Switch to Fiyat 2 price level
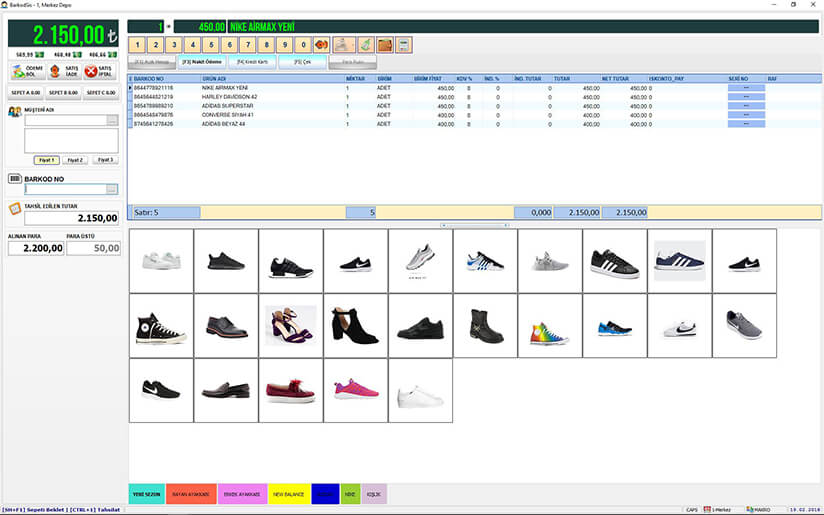The width and height of the screenshot is (824, 515). (x=75, y=160)
